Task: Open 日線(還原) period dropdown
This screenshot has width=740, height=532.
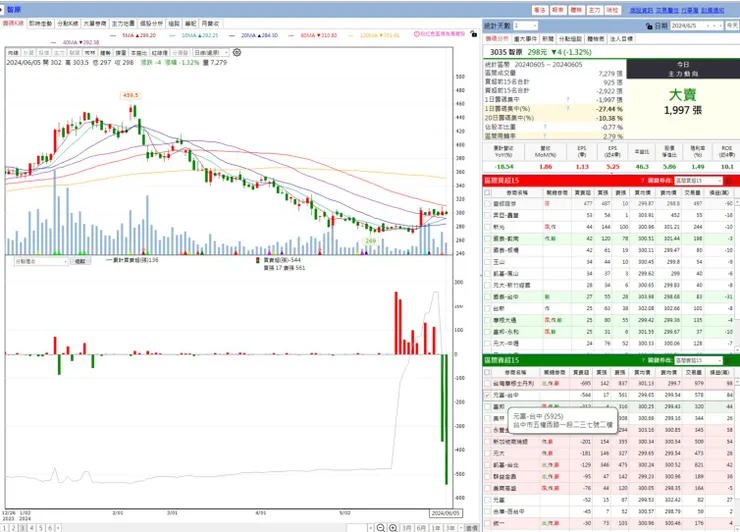Action: (x=211, y=53)
